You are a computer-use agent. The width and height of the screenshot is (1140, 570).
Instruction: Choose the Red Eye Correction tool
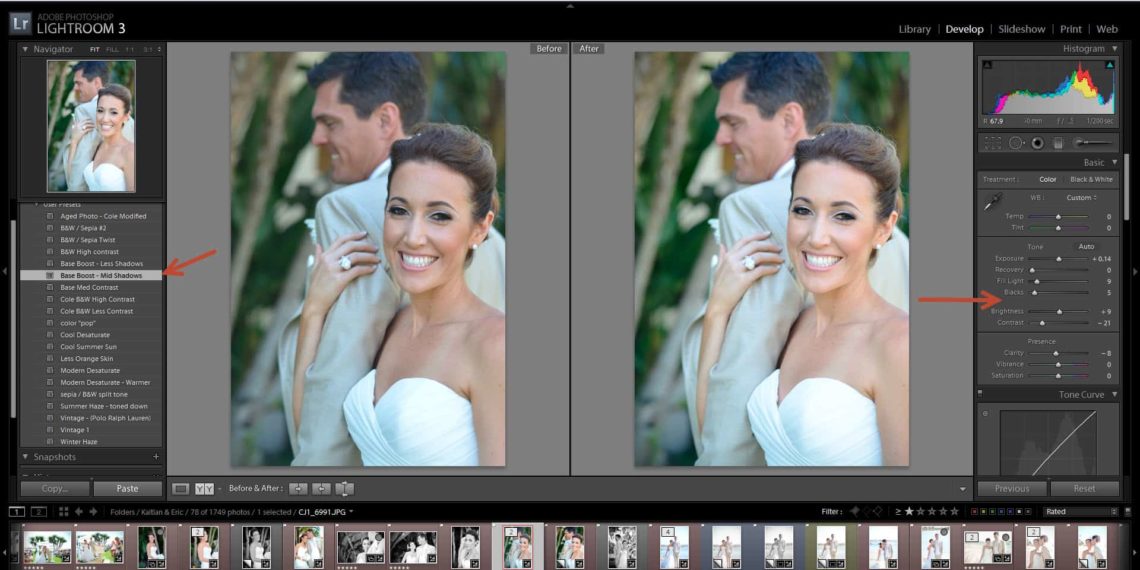(x=1038, y=143)
